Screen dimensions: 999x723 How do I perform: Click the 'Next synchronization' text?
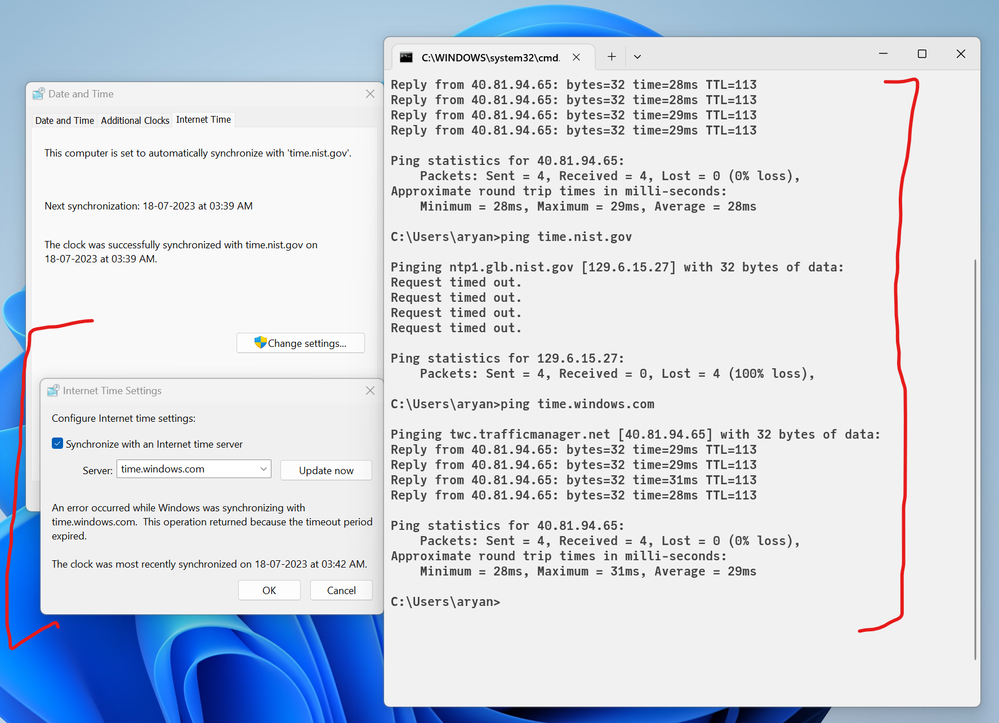[x=148, y=206]
